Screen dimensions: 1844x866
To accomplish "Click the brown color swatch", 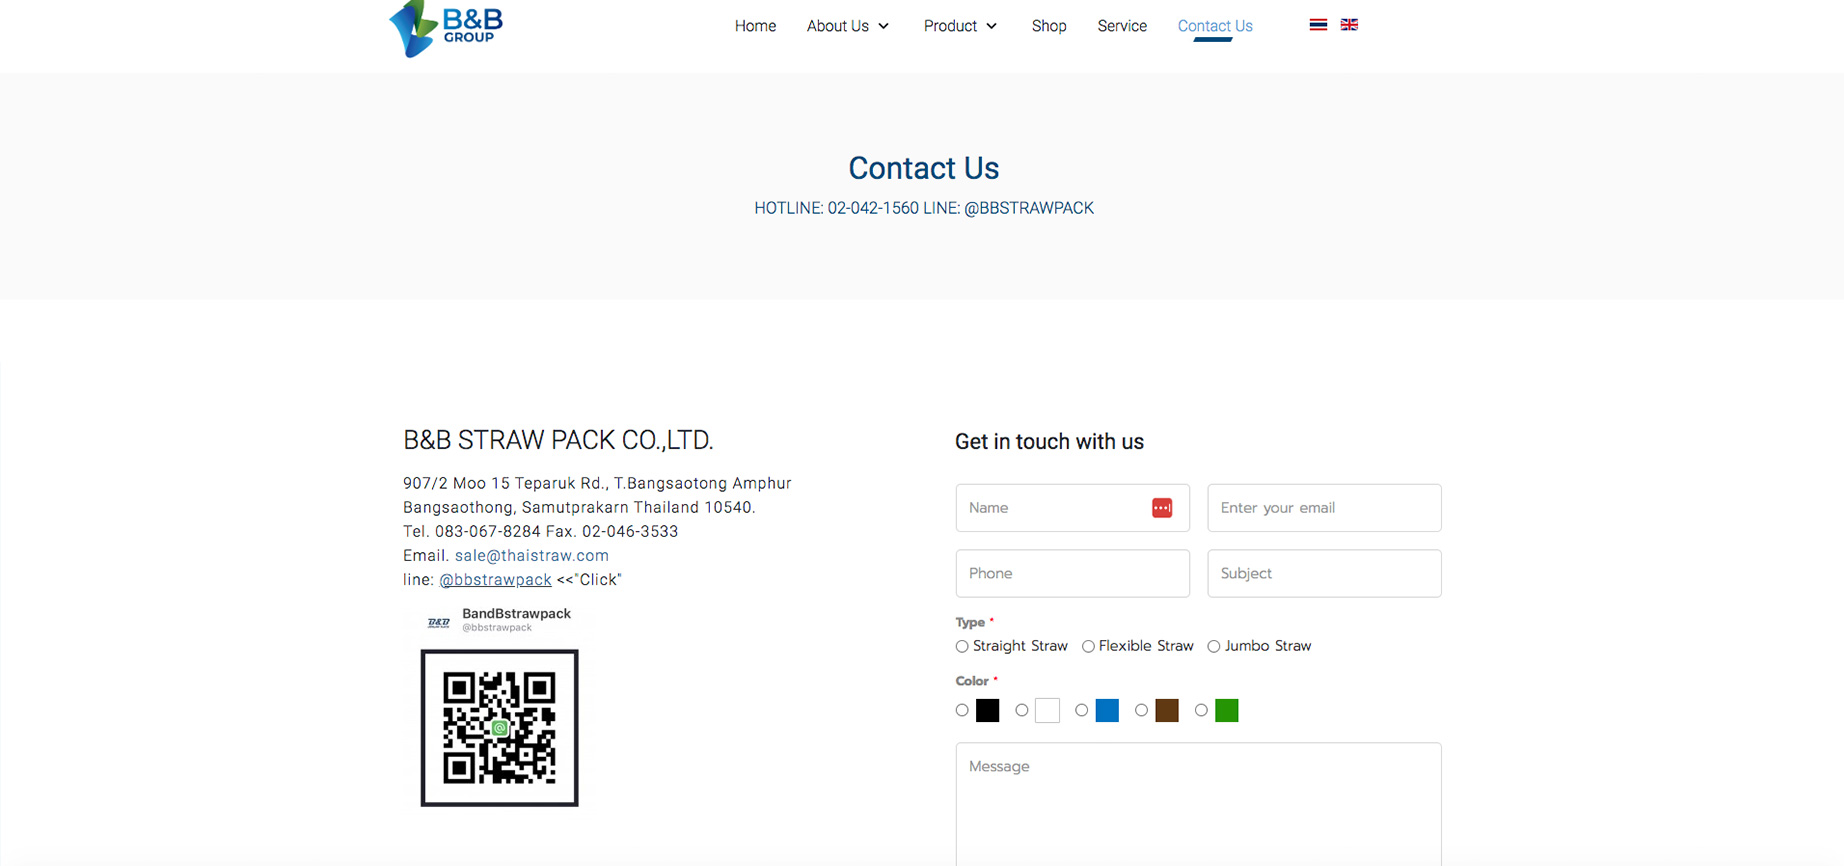I will click(1167, 711).
